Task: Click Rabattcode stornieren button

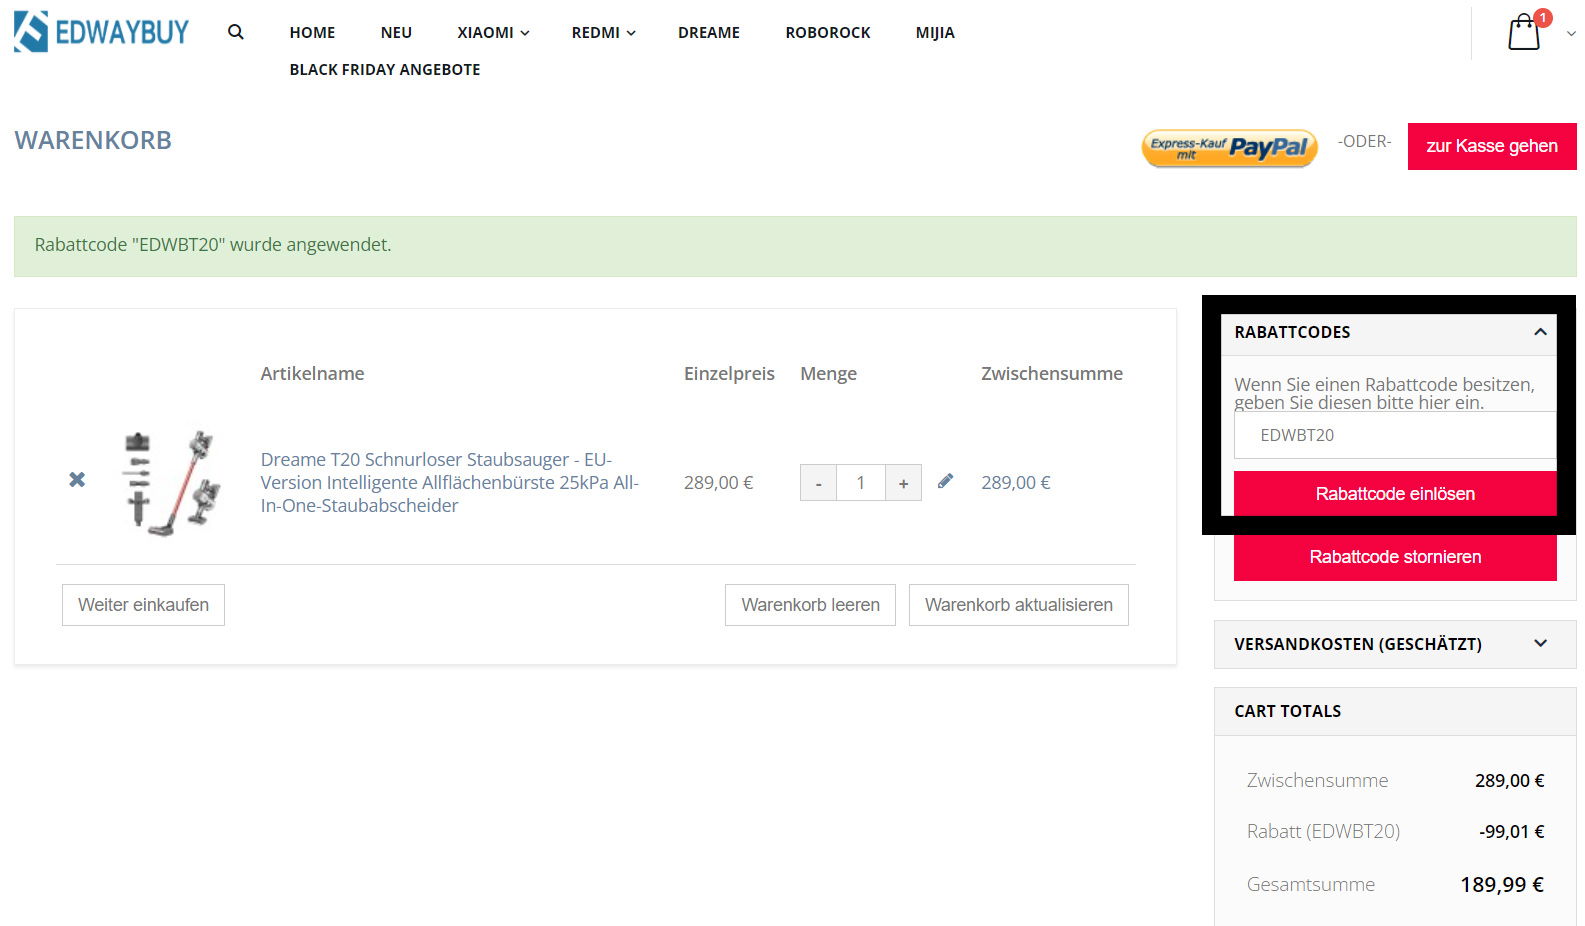Action: pyautogui.click(x=1395, y=557)
